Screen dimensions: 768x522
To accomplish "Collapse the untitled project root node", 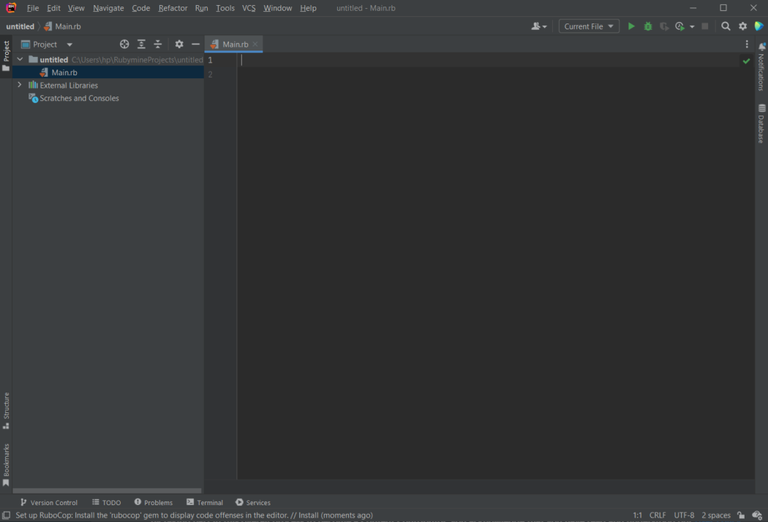I will click(x=20, y=60).
